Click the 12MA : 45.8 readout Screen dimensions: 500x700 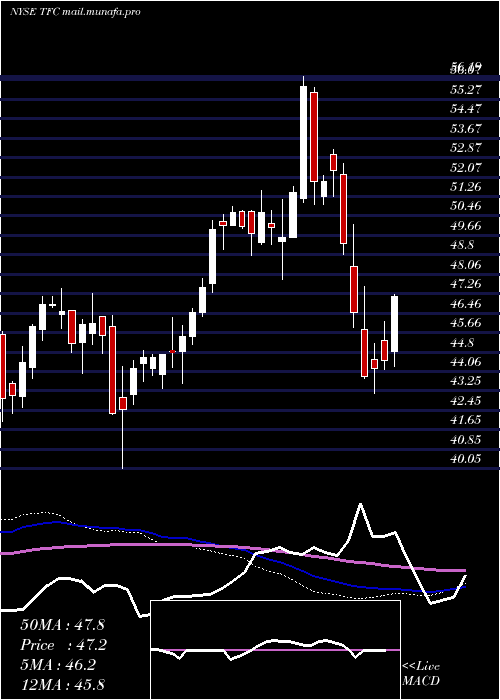62,684
